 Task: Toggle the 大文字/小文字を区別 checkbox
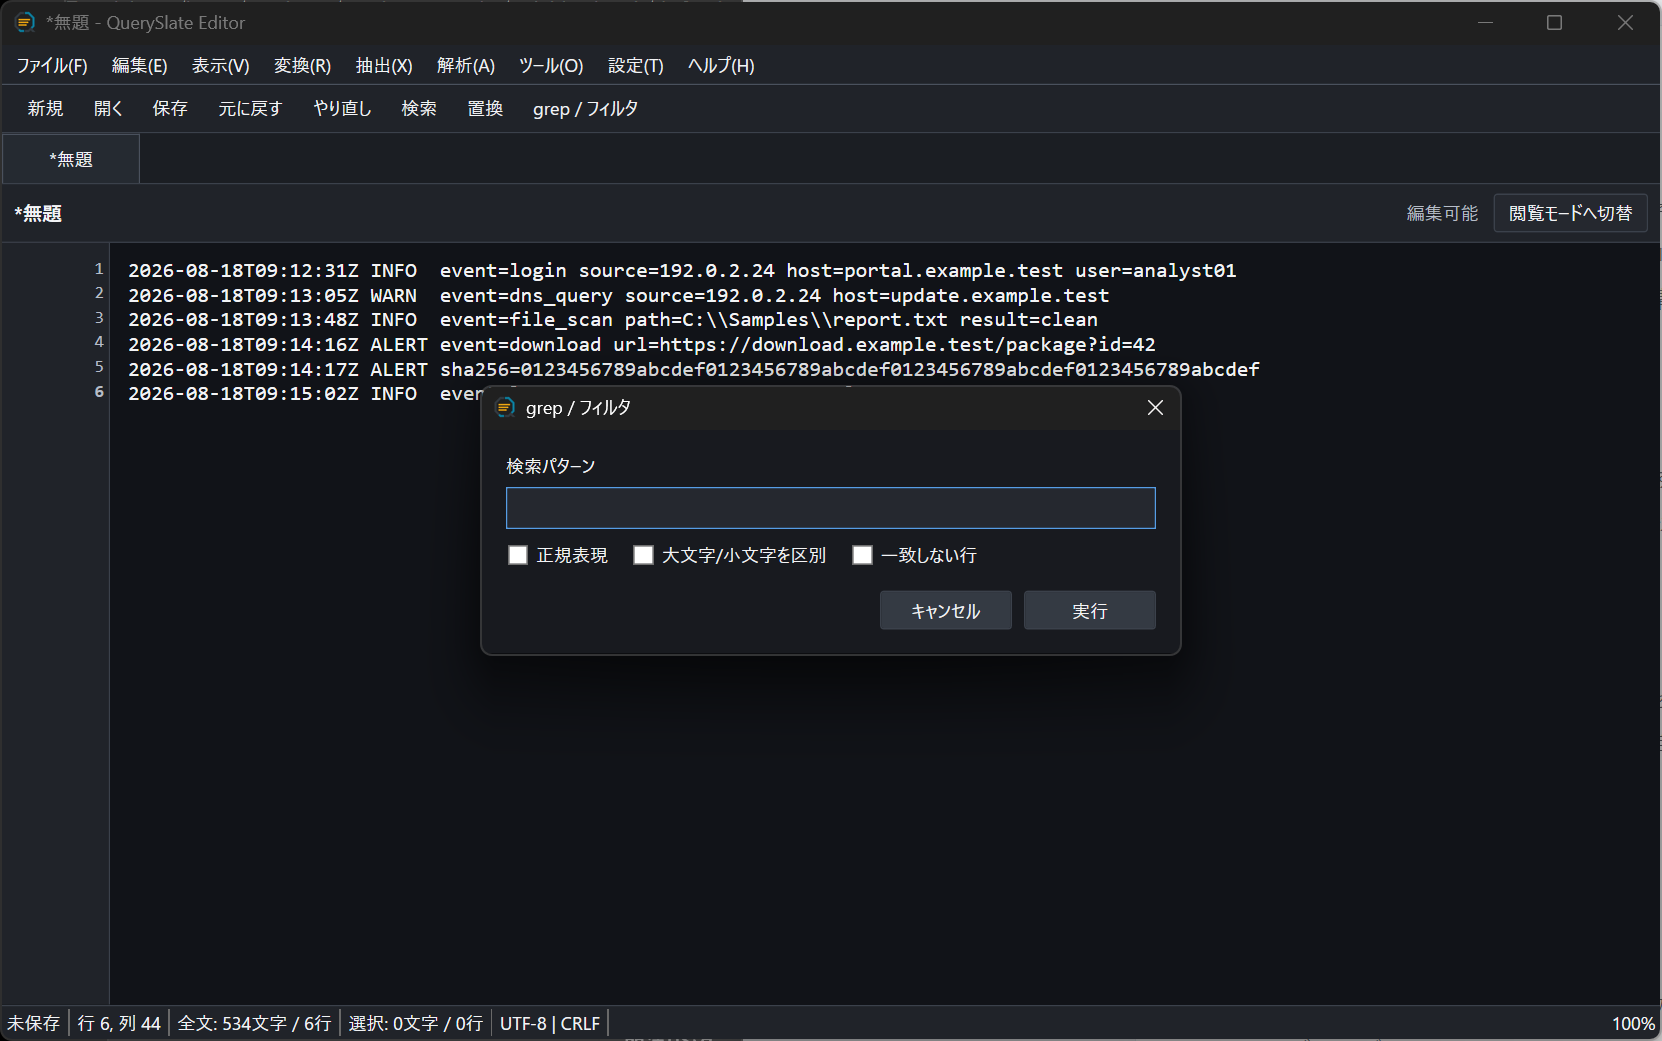[x=643, y=555]
